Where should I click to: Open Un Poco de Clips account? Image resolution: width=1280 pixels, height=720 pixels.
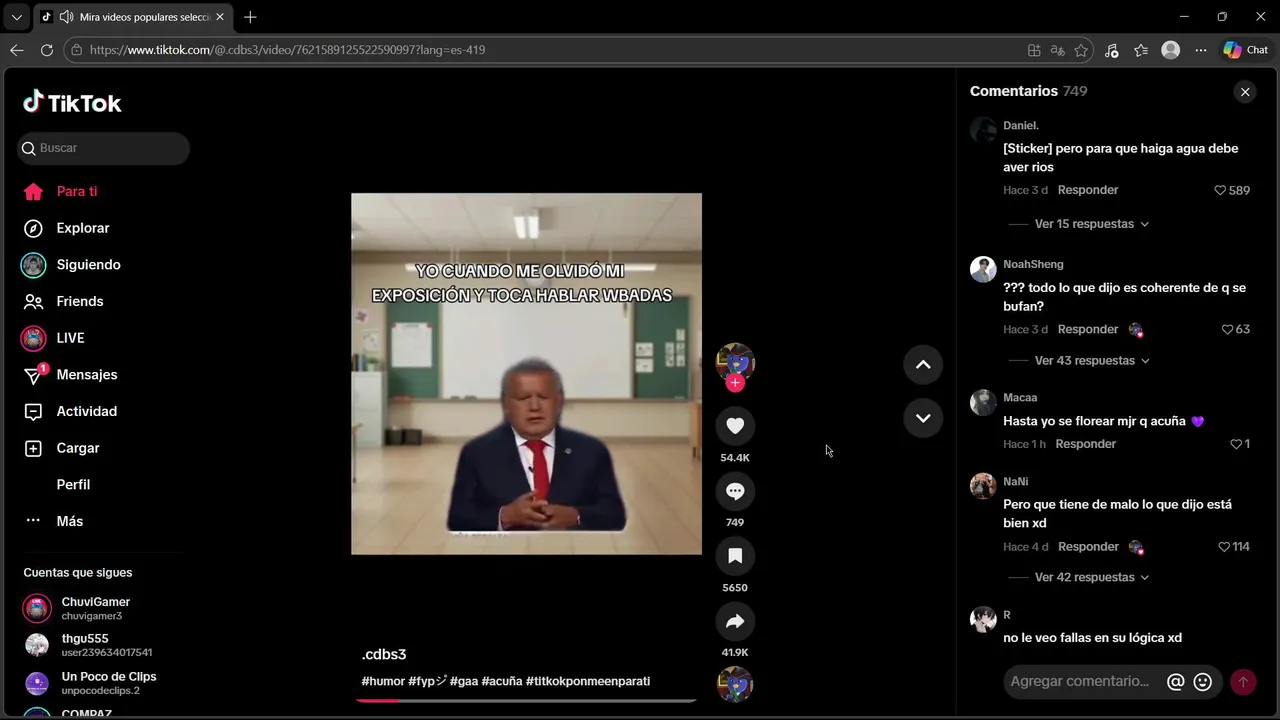[x=95, y=683]
